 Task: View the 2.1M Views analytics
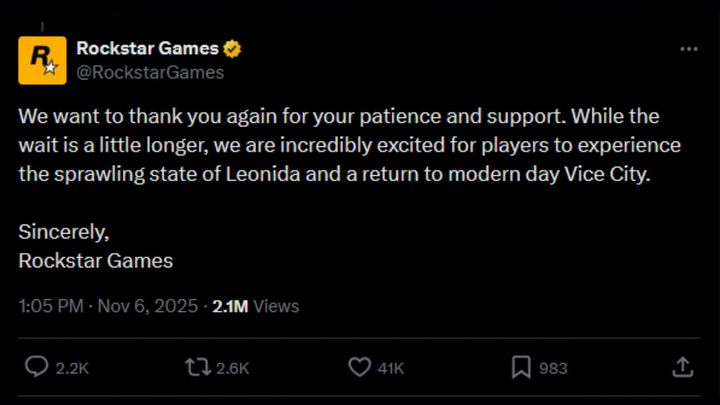255,306
